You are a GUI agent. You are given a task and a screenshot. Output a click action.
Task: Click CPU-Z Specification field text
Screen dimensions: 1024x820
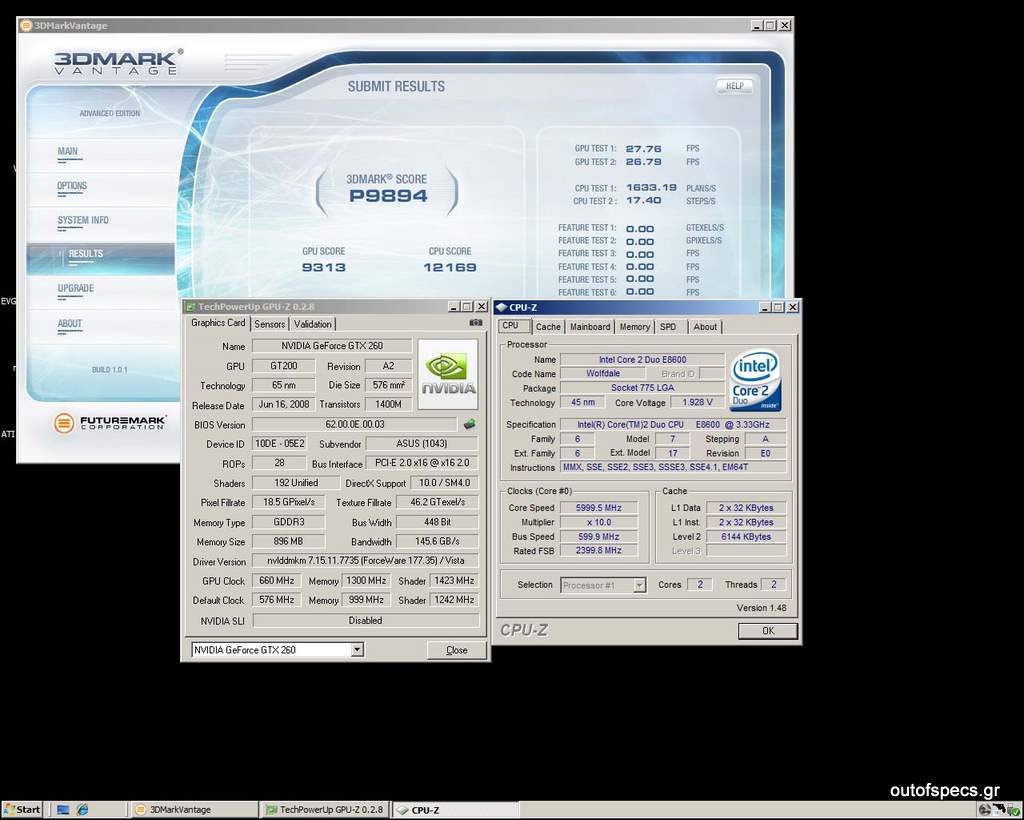[673, 424]
